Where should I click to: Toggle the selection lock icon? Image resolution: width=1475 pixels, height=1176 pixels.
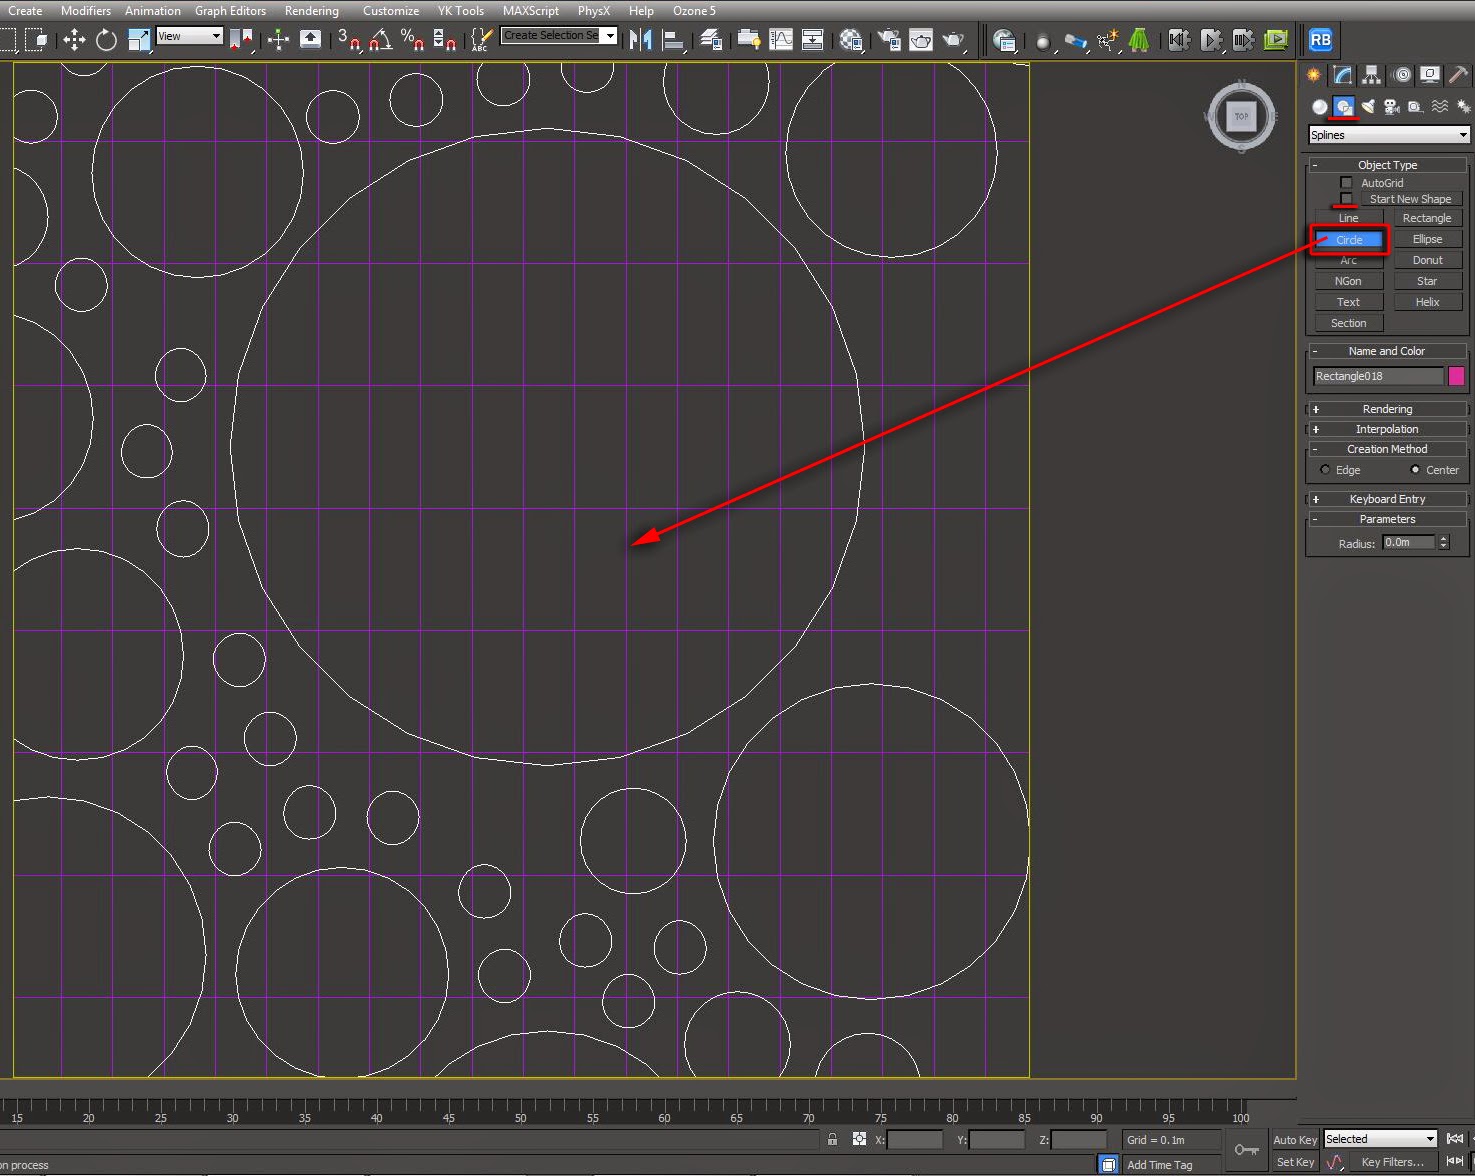click(x=832, y=1139)
